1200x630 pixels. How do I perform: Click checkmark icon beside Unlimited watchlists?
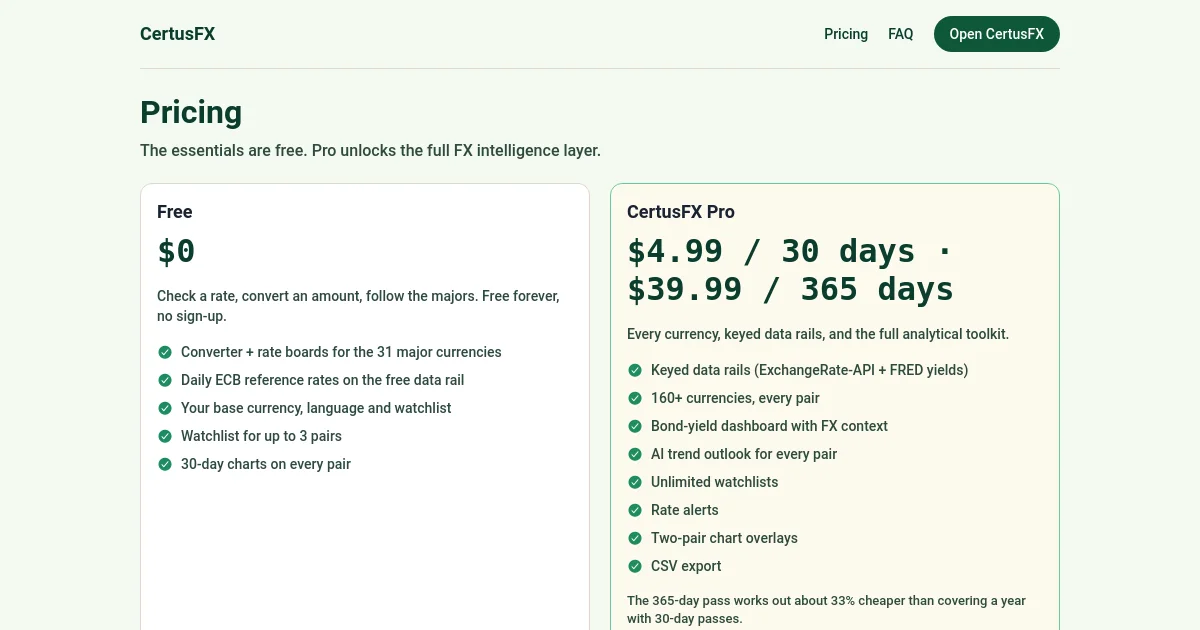point(635,482)
